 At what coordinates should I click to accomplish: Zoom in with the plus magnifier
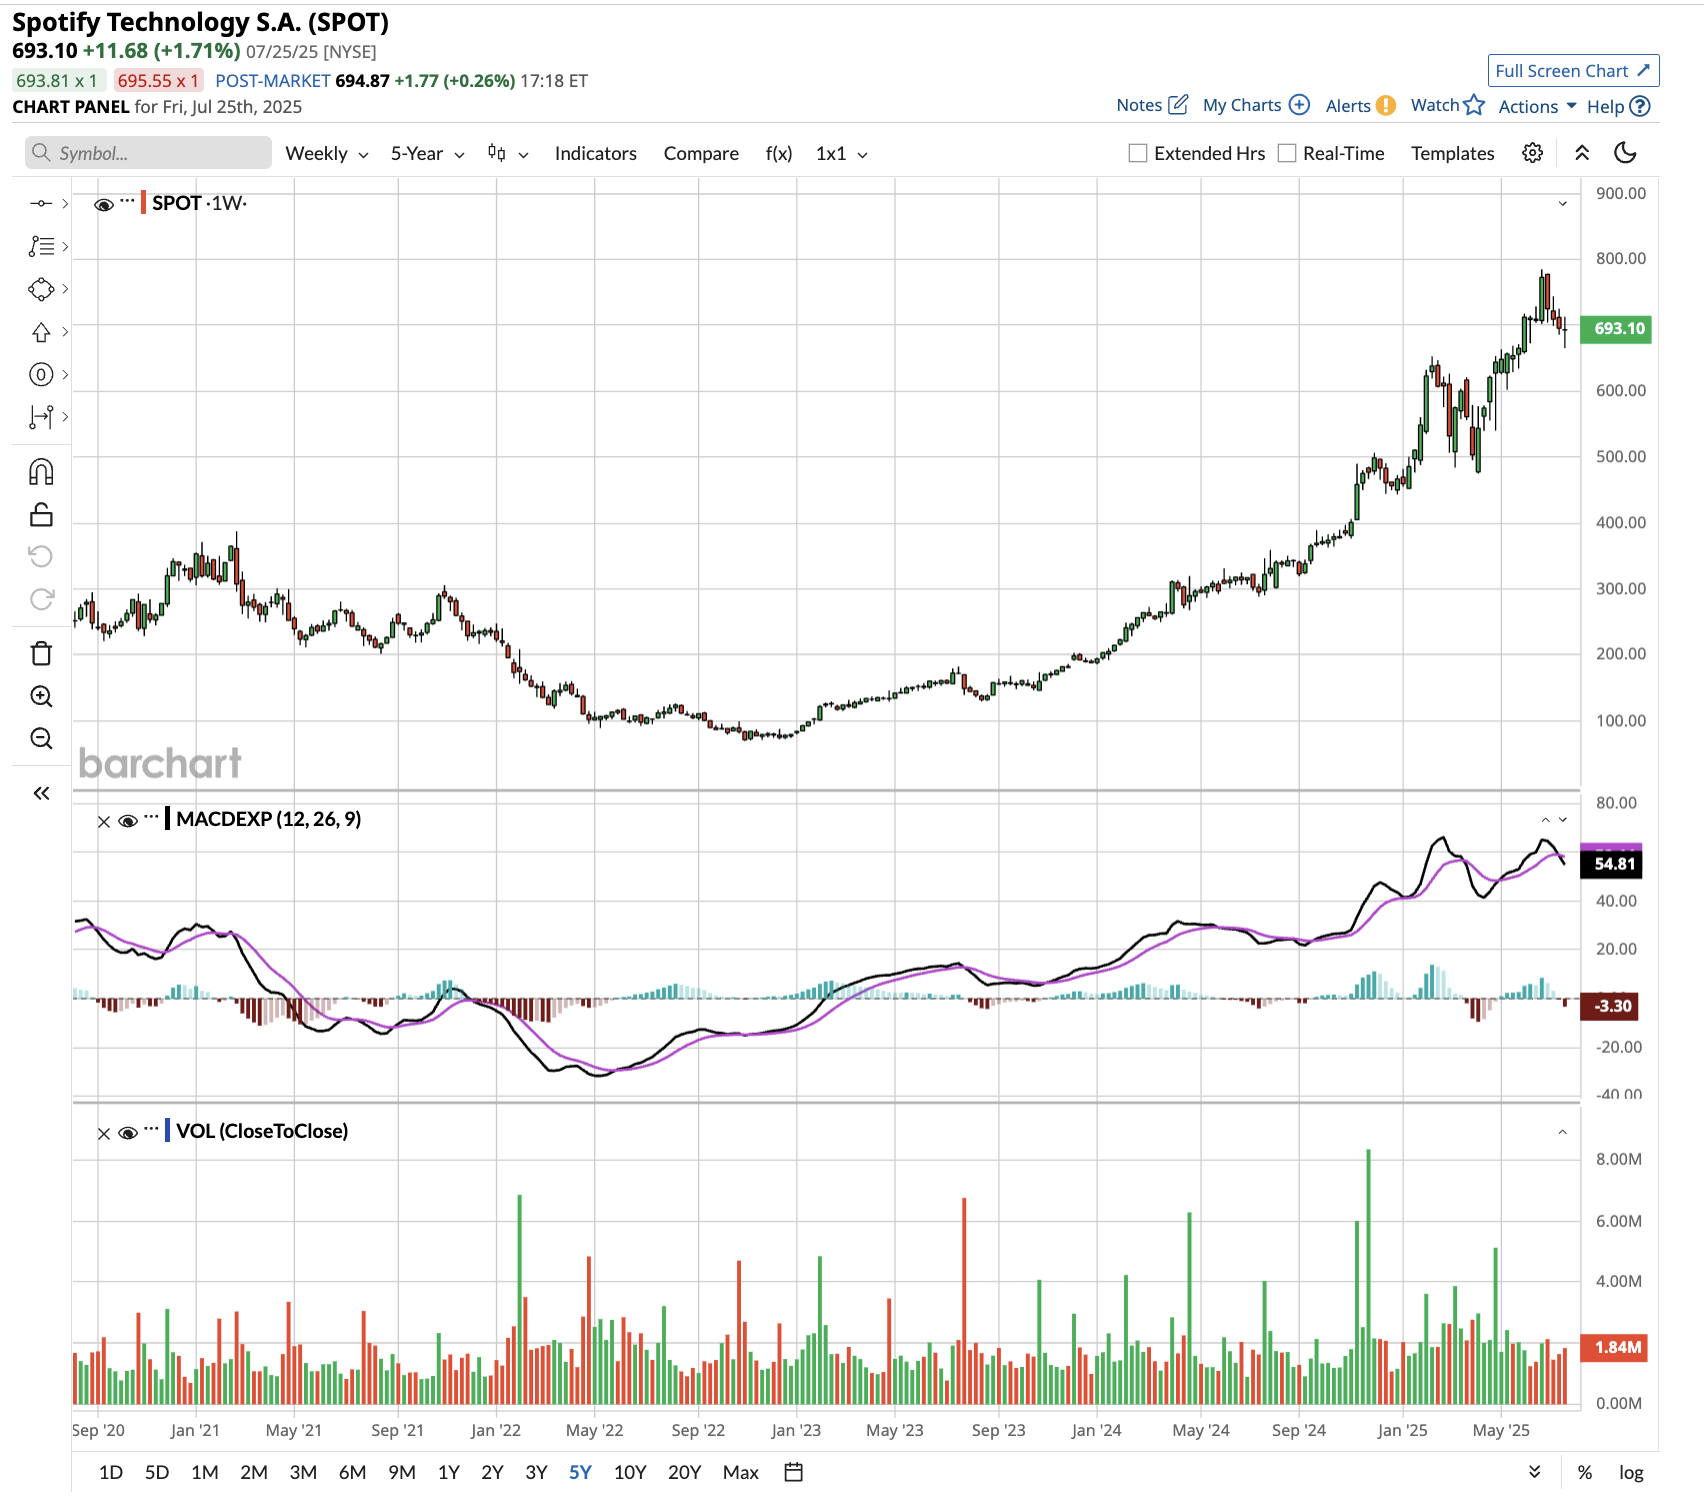[x=41, y=696]
